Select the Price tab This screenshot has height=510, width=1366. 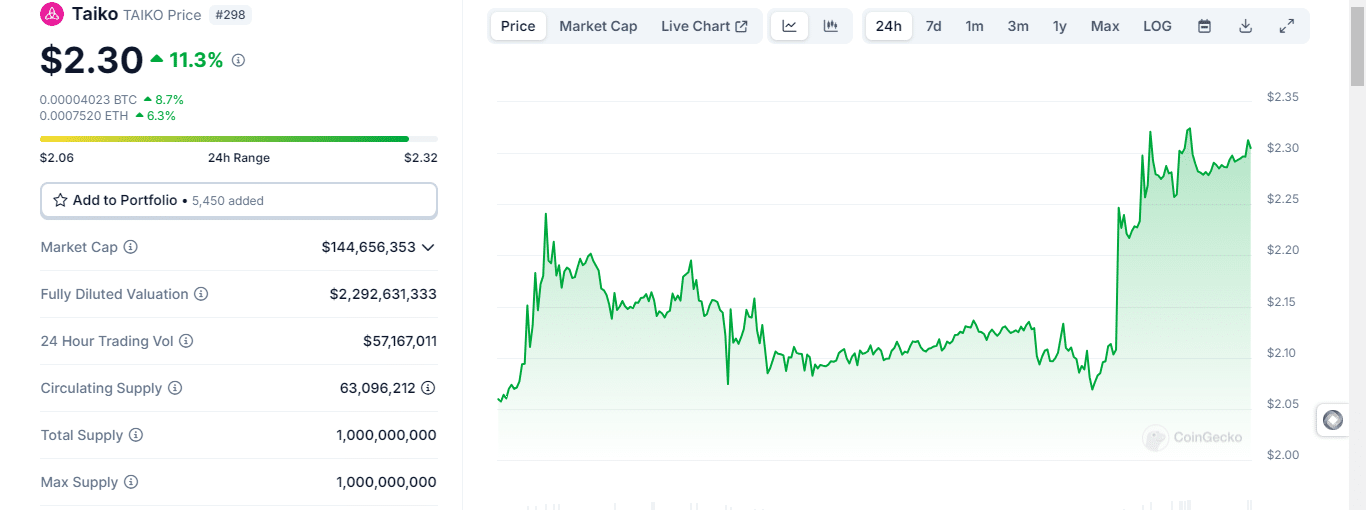[518, 26]
